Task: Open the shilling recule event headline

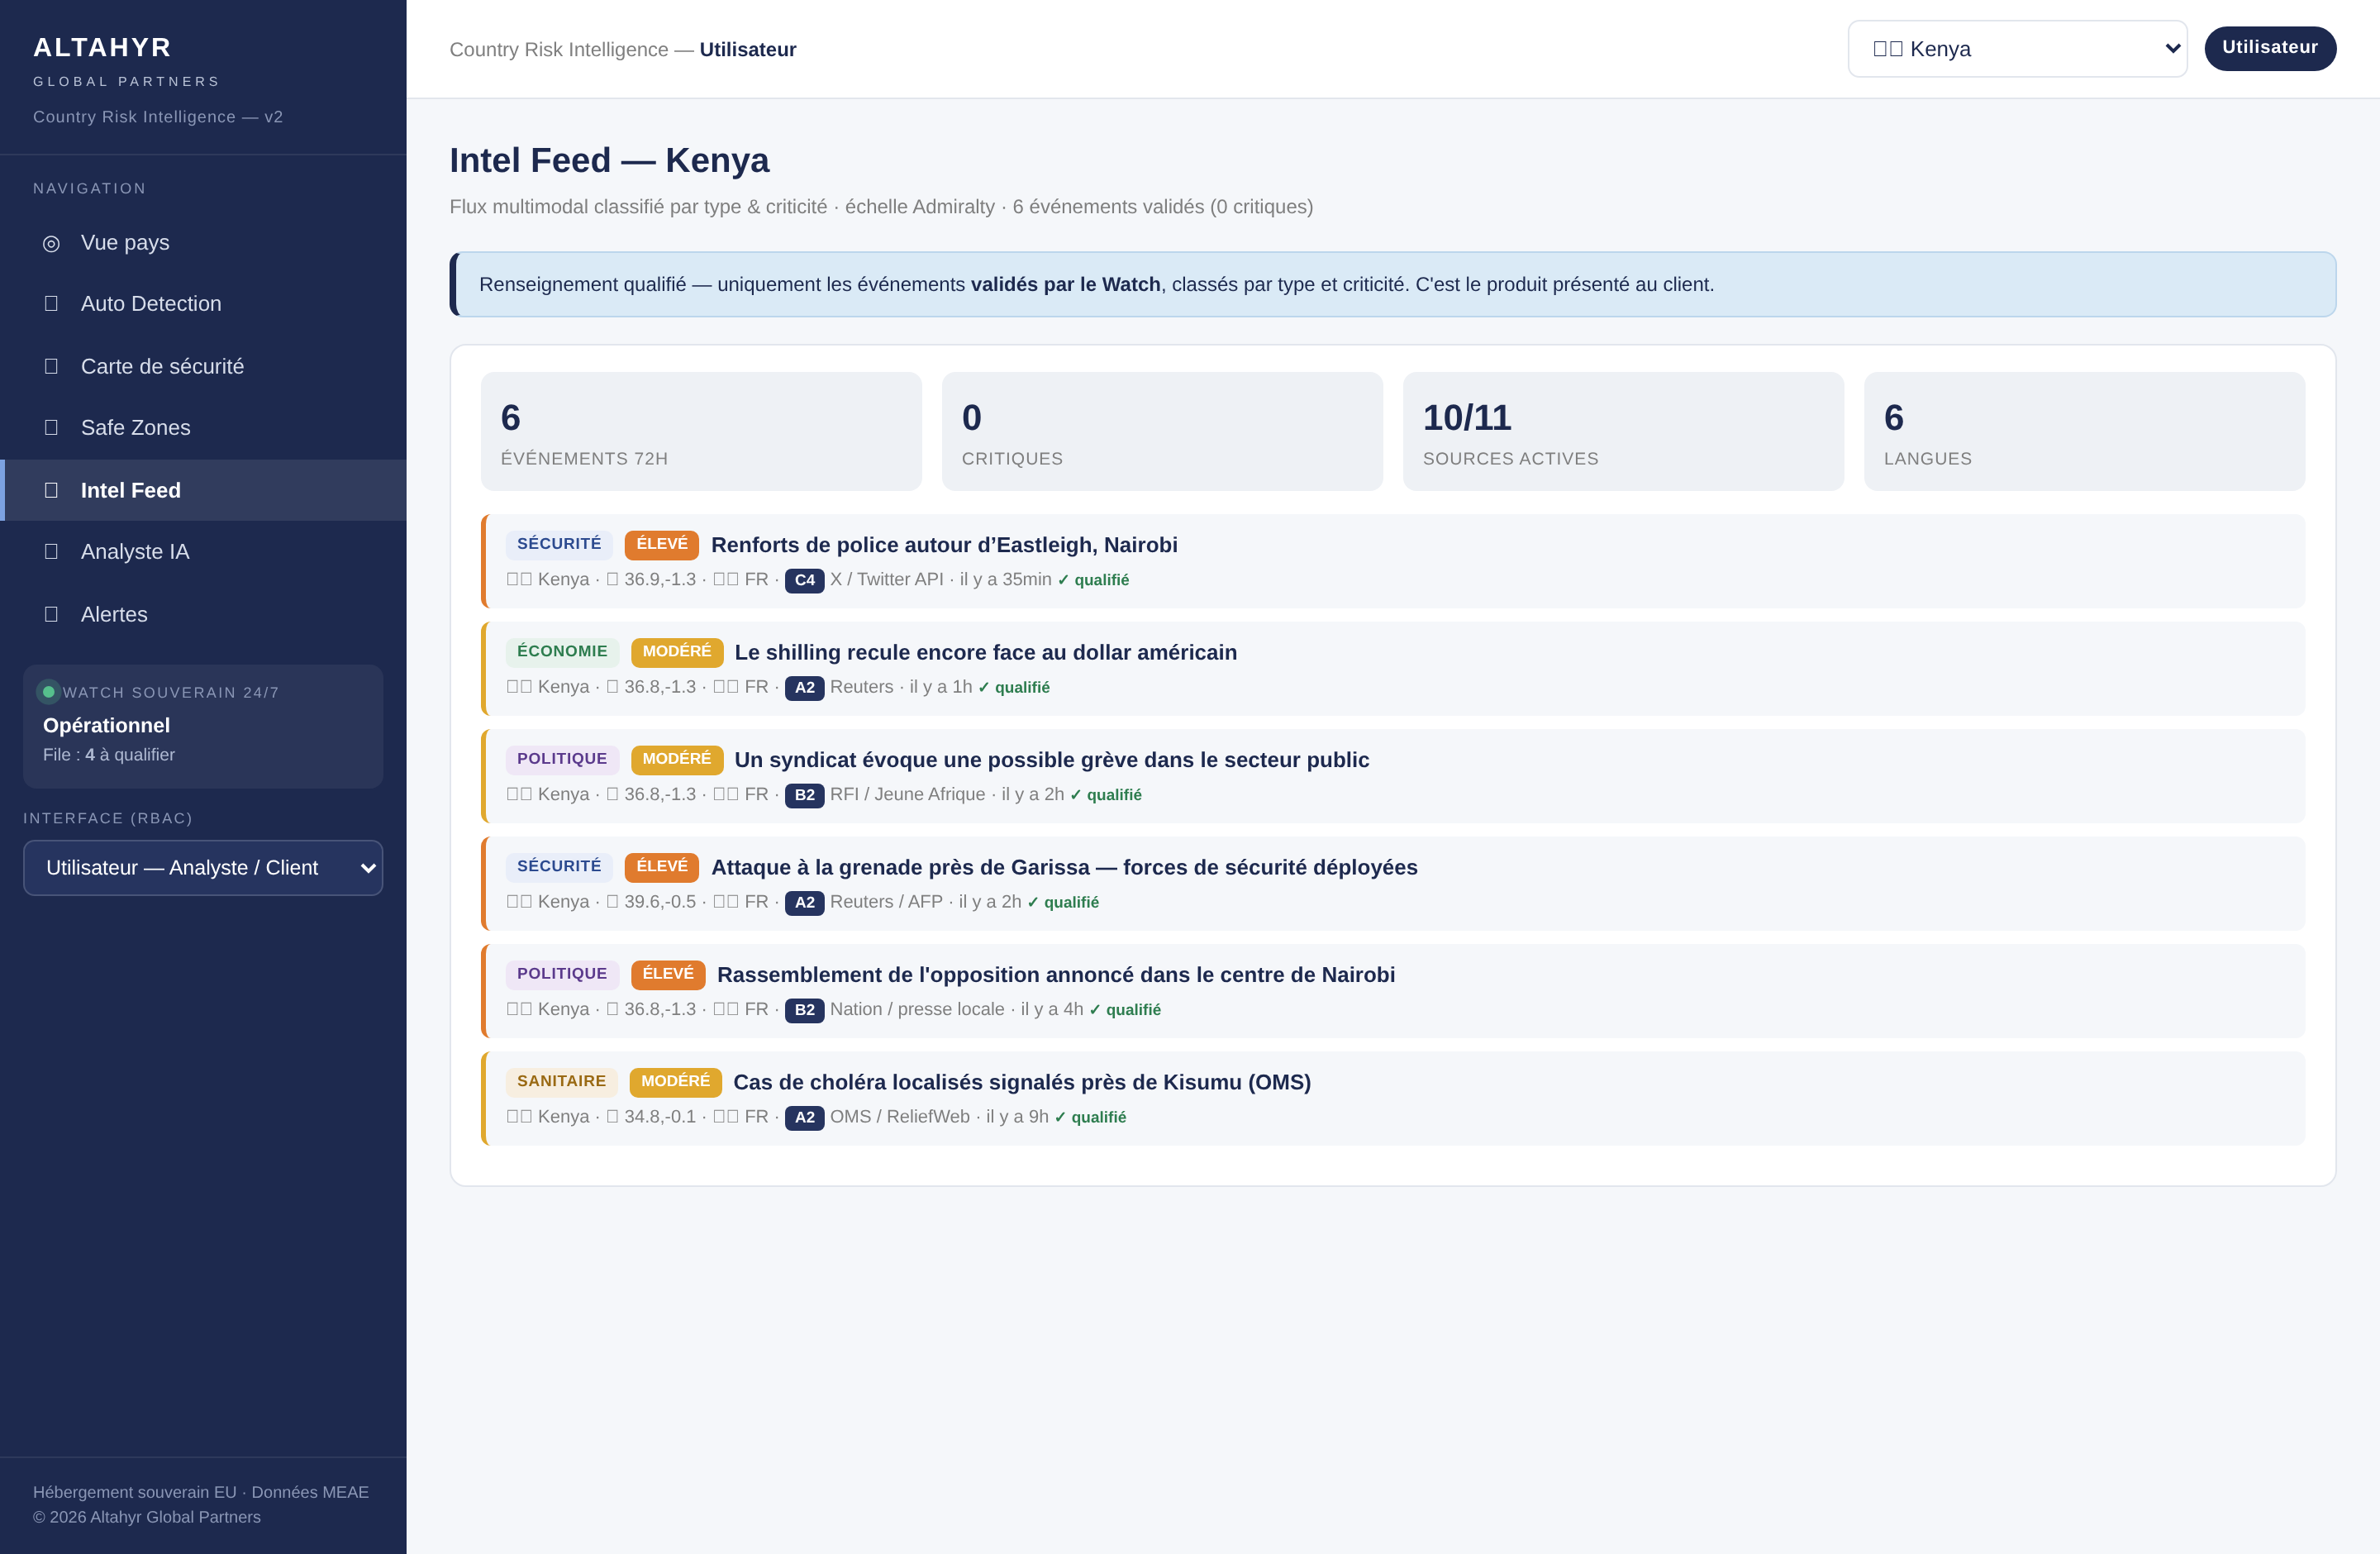Action: (985, 652)
